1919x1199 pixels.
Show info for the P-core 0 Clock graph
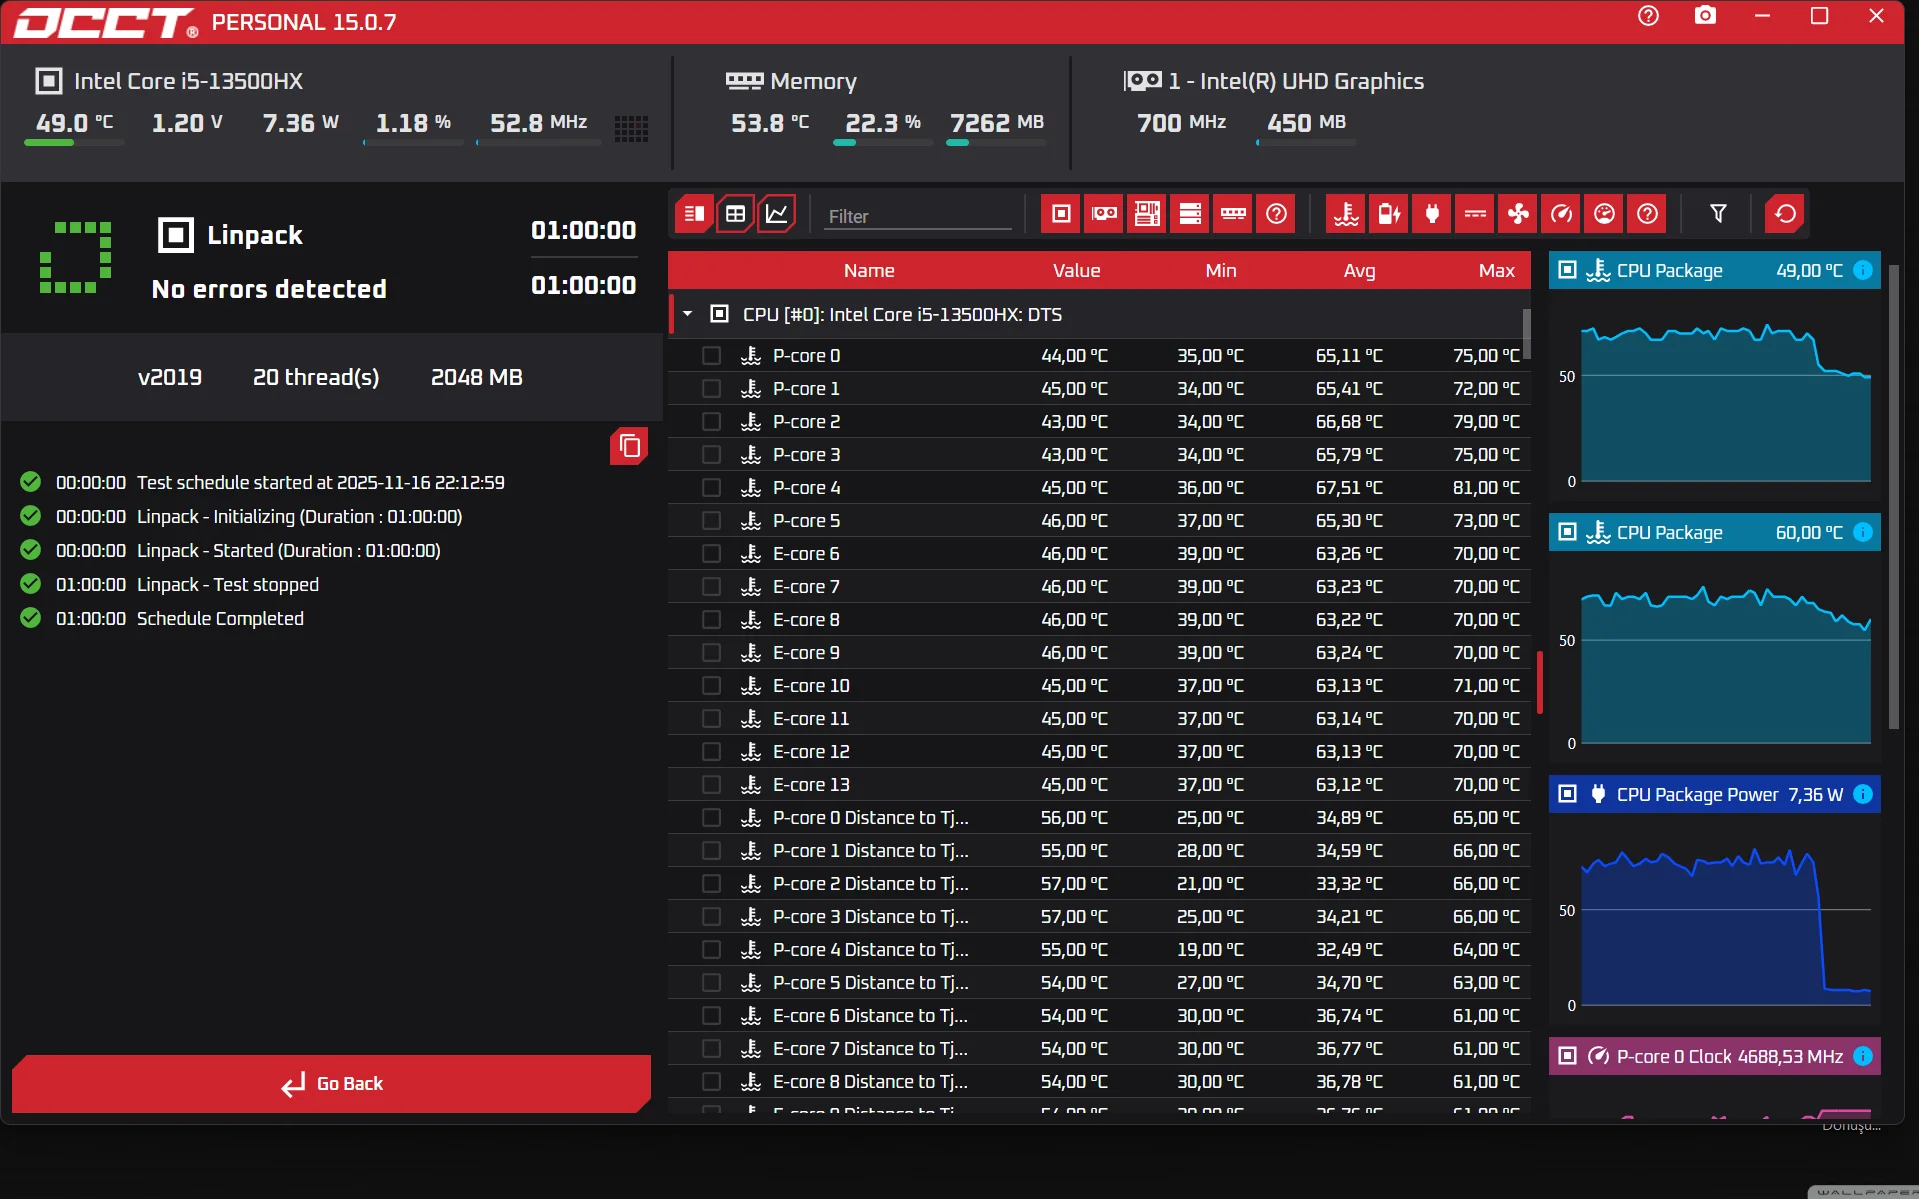(x=1863, y=1056)
